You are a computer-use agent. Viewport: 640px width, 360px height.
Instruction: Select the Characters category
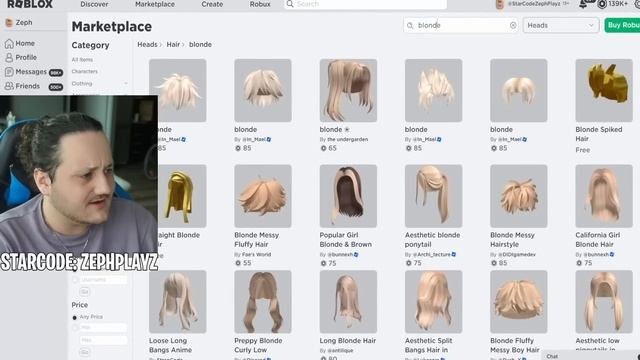coord(84,71)
